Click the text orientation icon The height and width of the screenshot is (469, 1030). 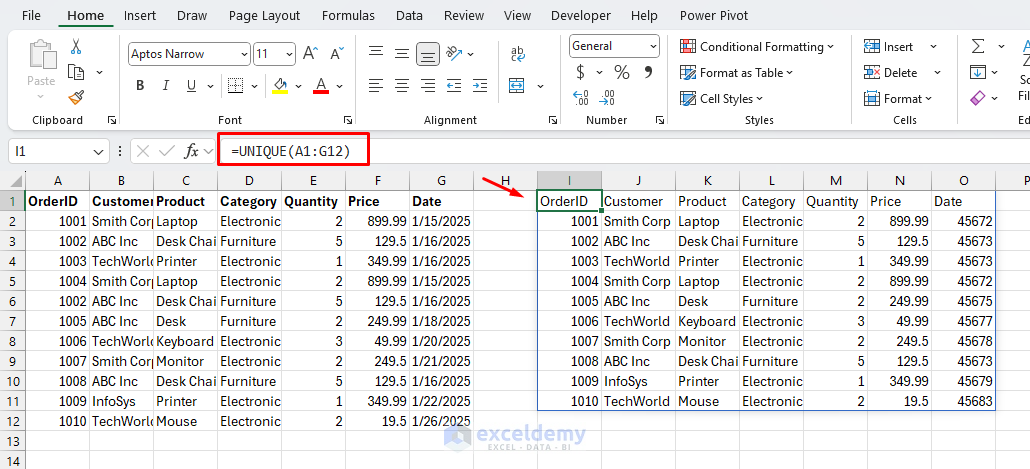(x=454, y=53)
